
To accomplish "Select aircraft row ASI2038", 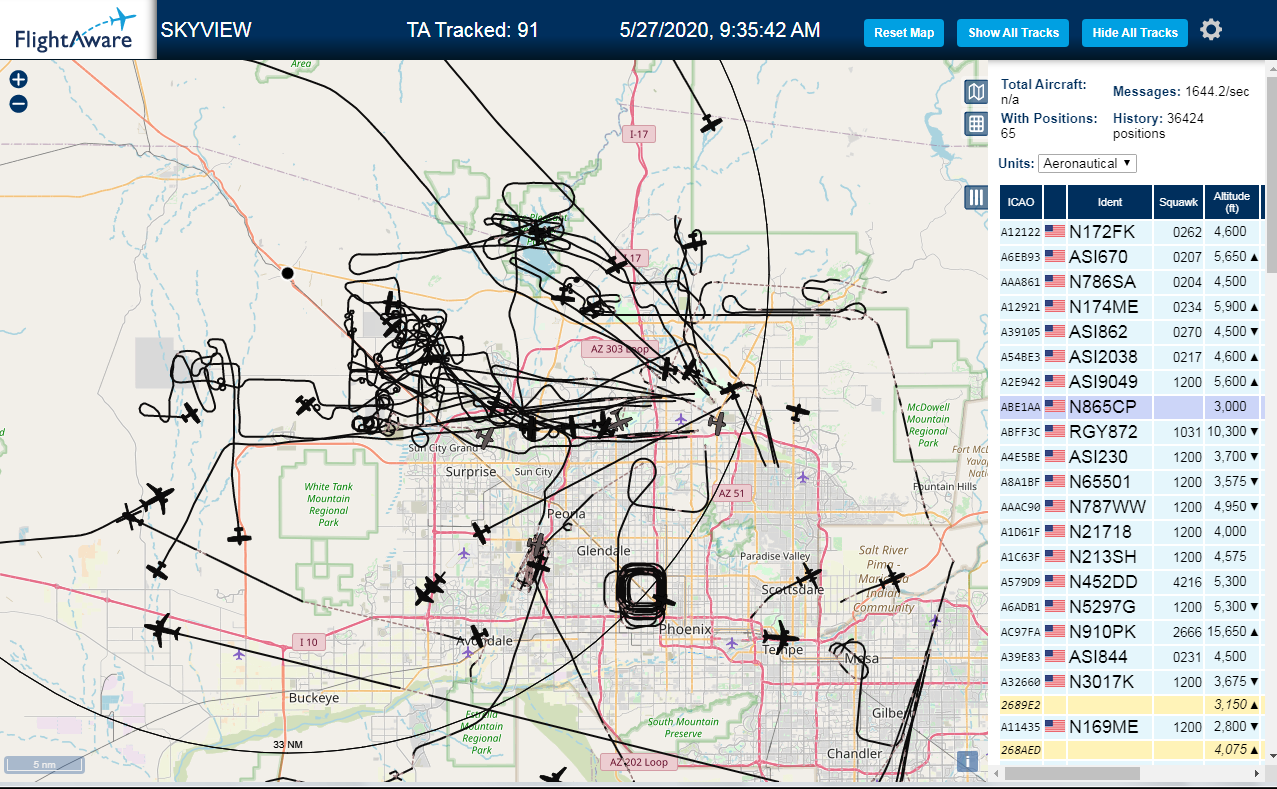I will click(1130, 357).
